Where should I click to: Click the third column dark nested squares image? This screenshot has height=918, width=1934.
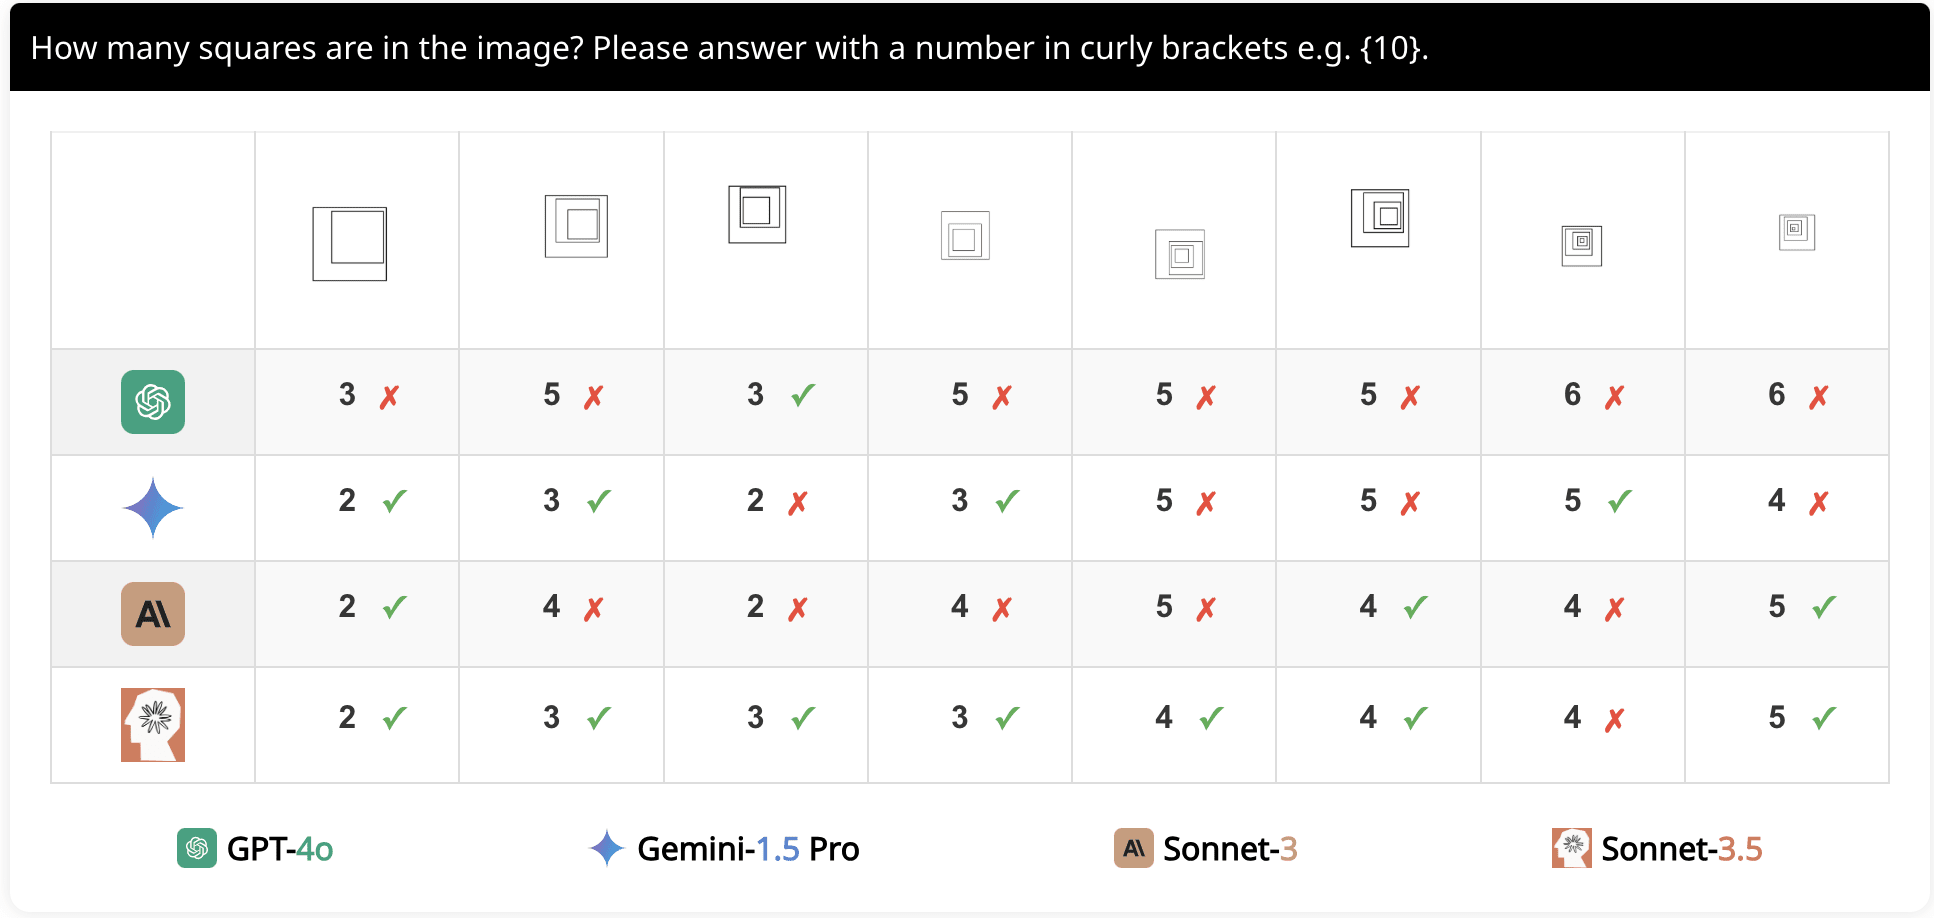(757, 214)
